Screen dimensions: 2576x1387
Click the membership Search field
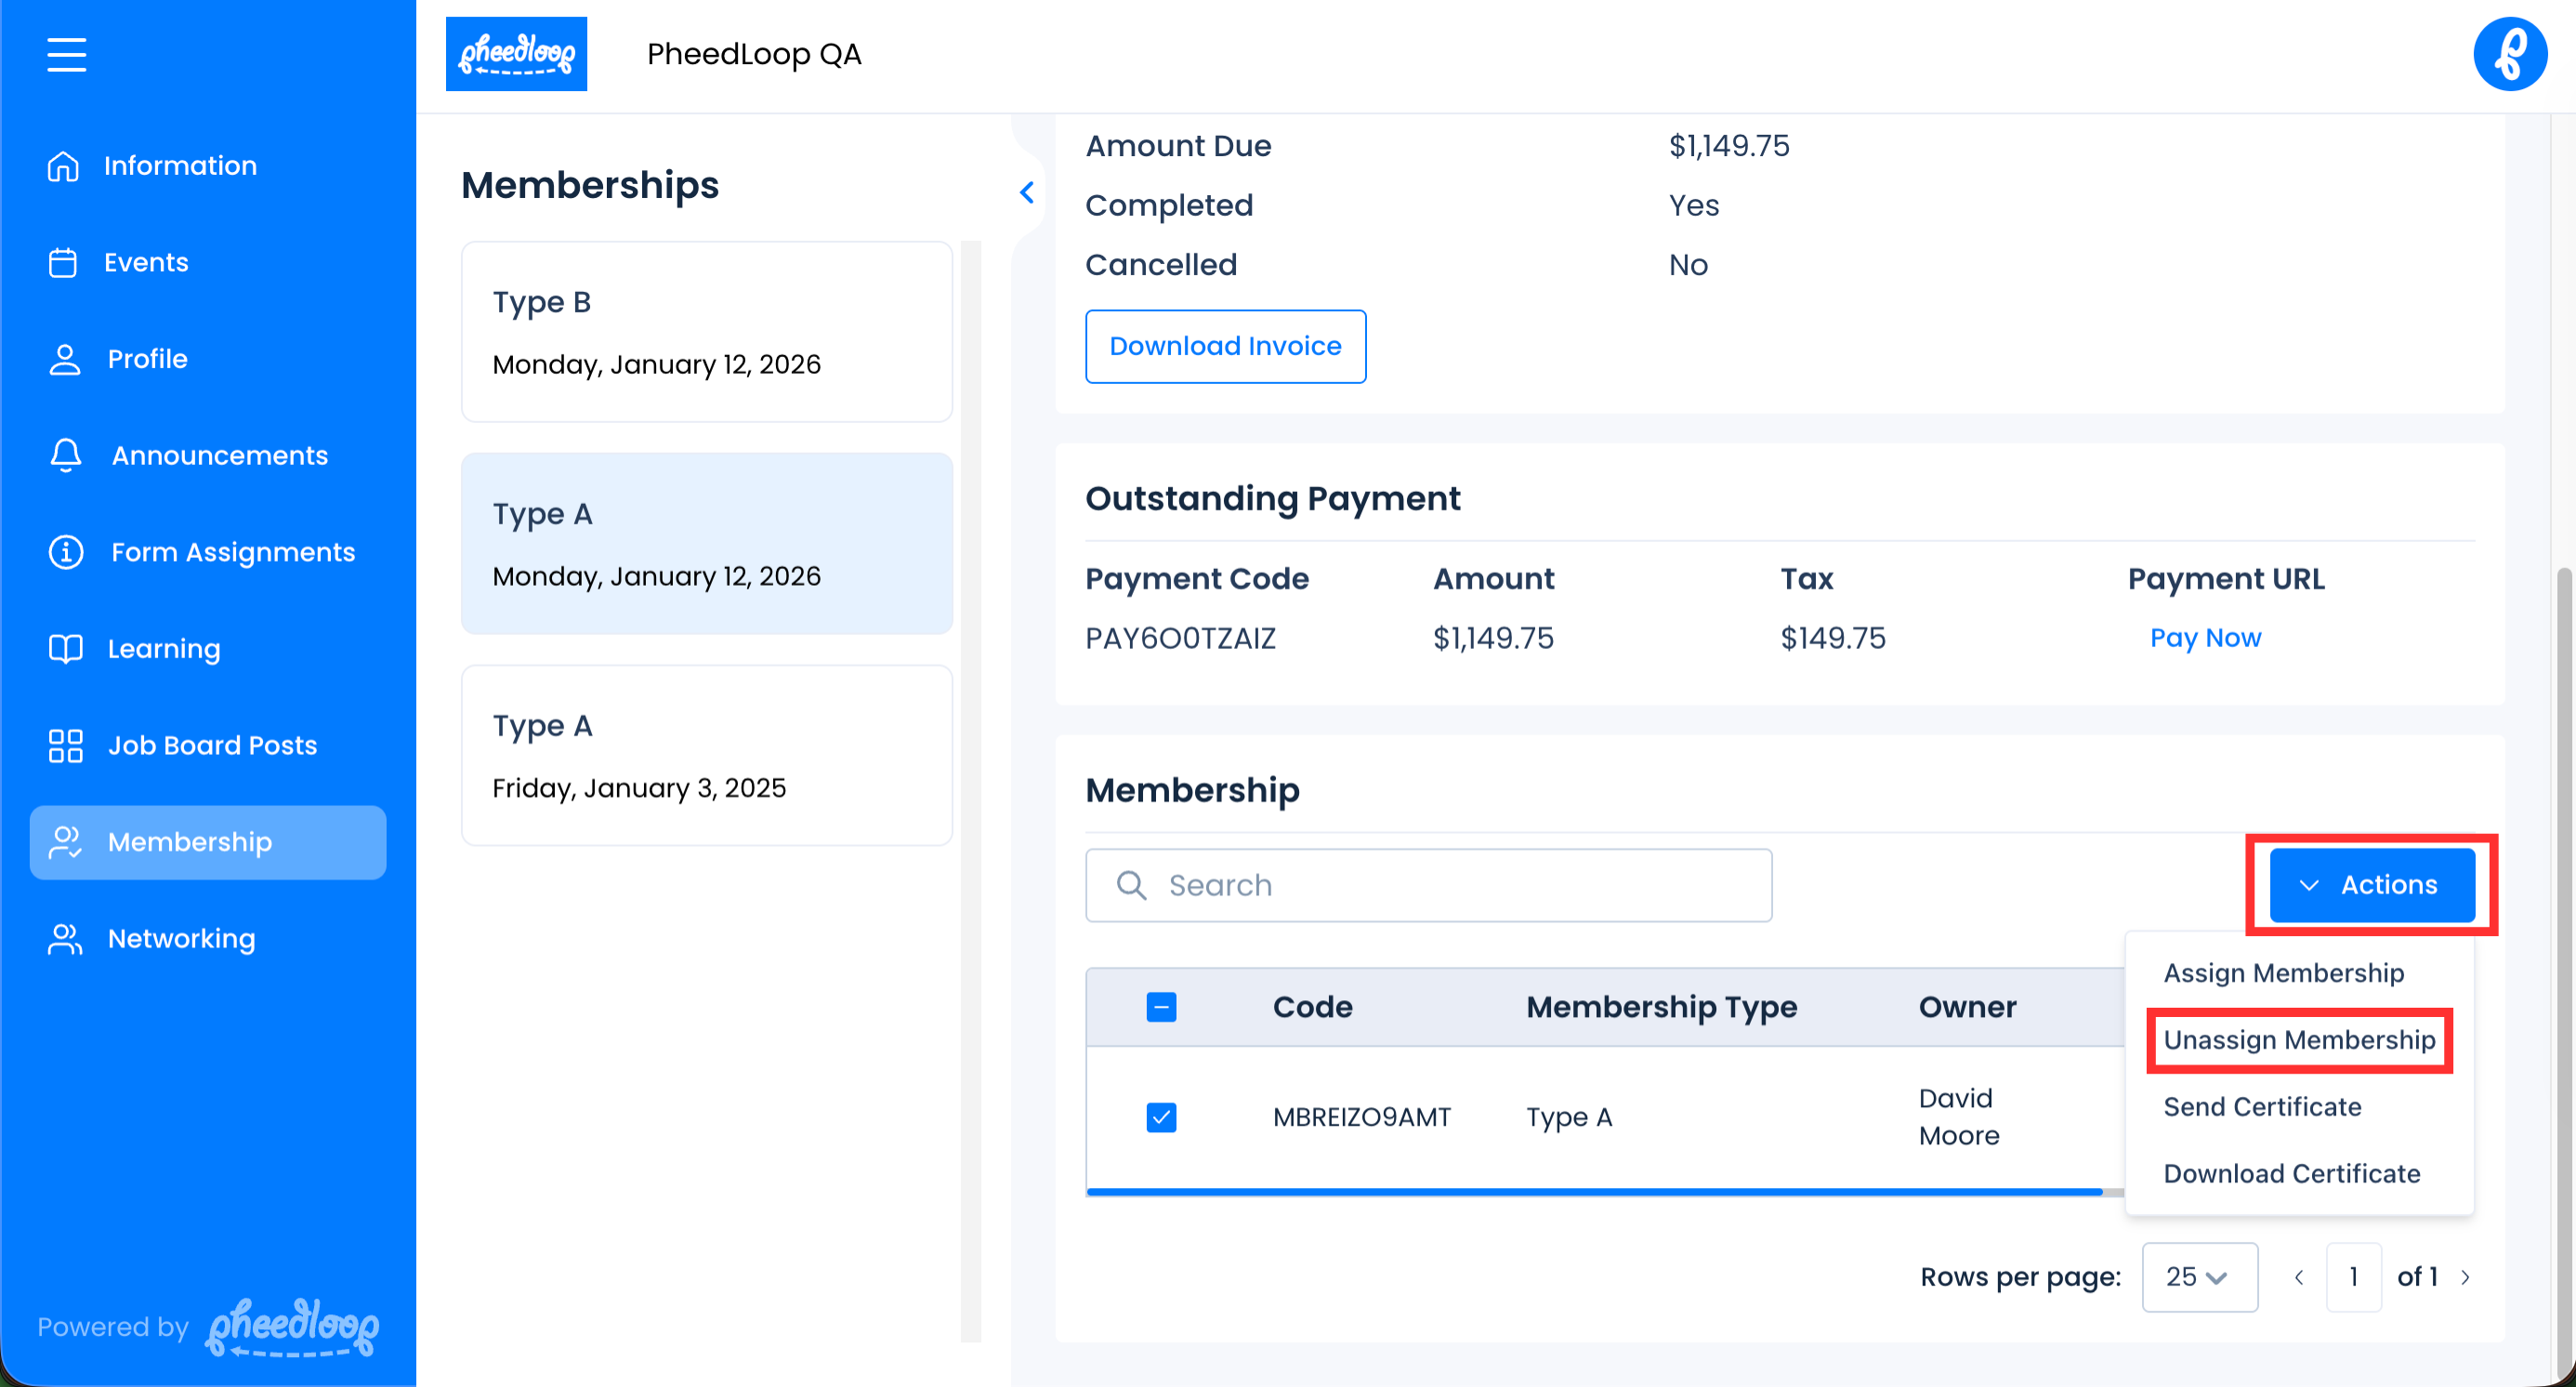[x=1428, y=885]
